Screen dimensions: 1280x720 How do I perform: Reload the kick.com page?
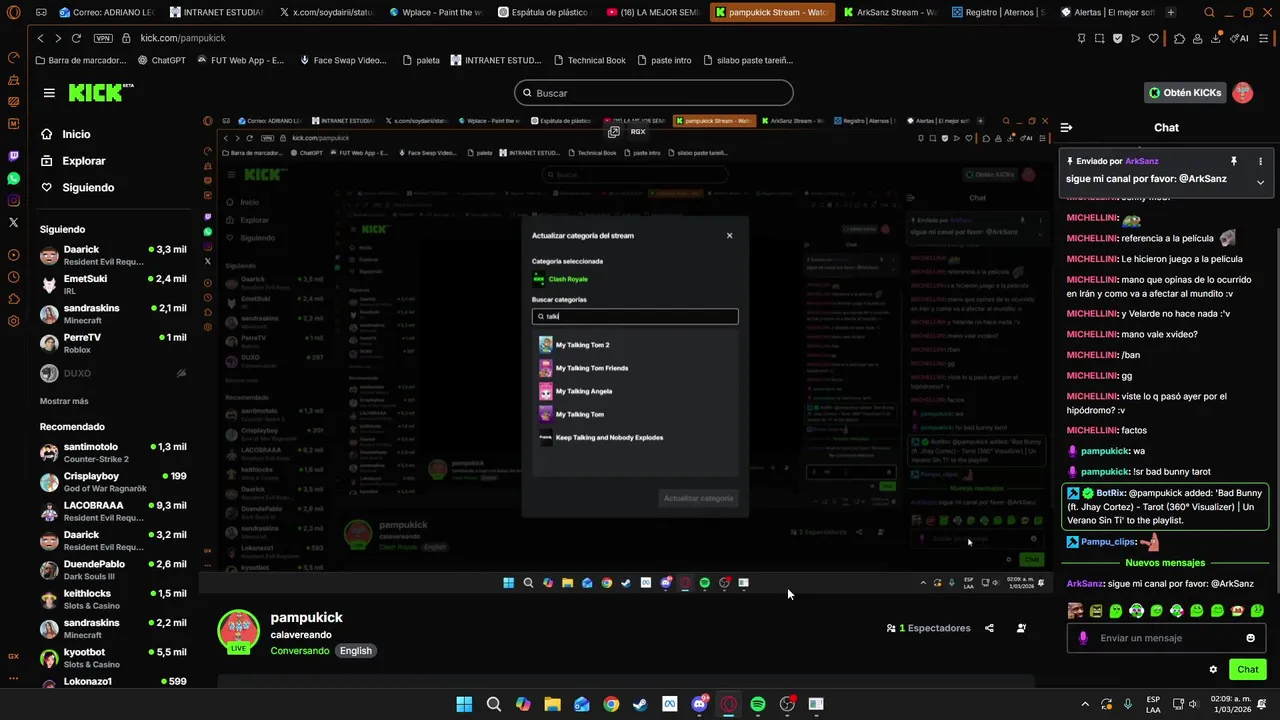[75, 38]
